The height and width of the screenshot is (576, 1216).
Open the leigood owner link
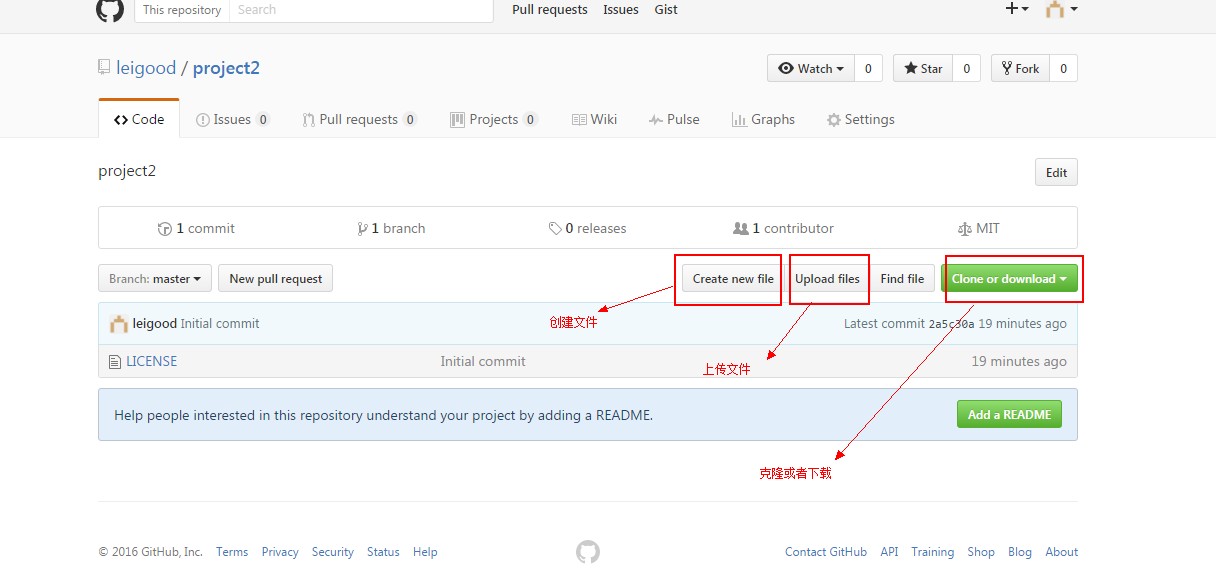(x=146, y=68)
